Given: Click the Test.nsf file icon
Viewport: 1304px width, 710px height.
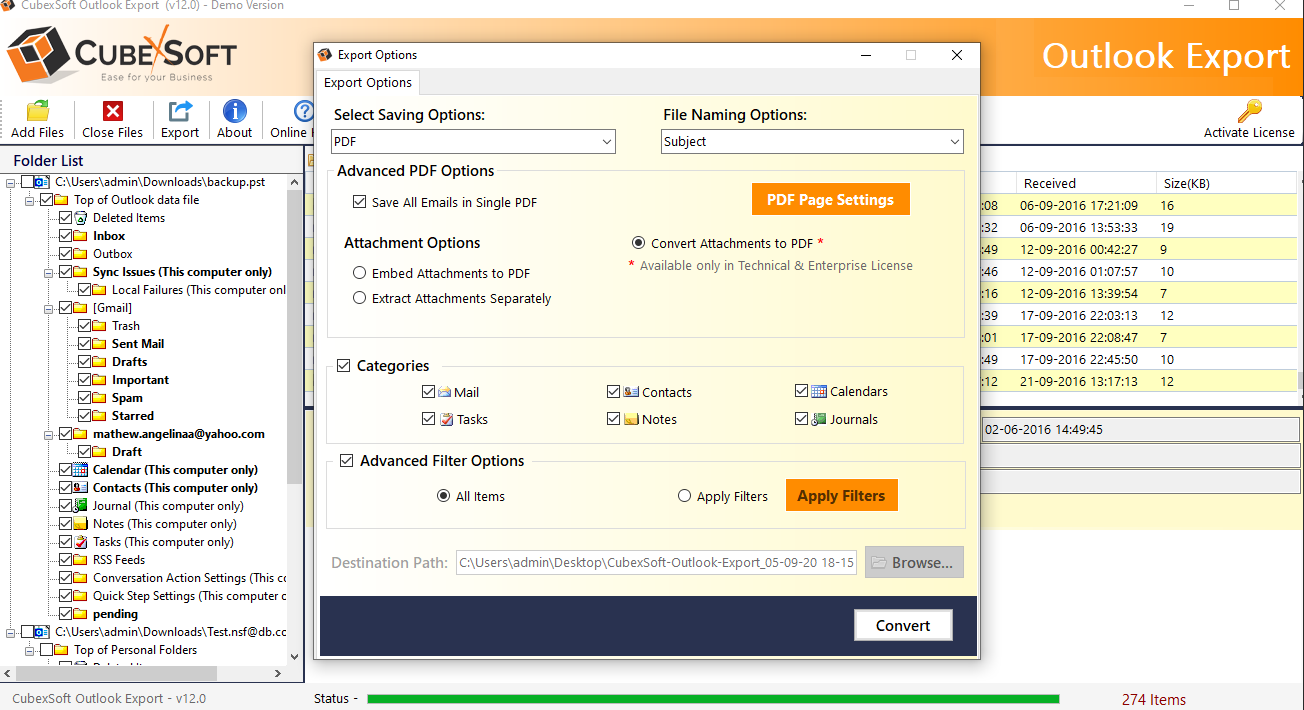Looking at the screenshot, I should [41, 632].
